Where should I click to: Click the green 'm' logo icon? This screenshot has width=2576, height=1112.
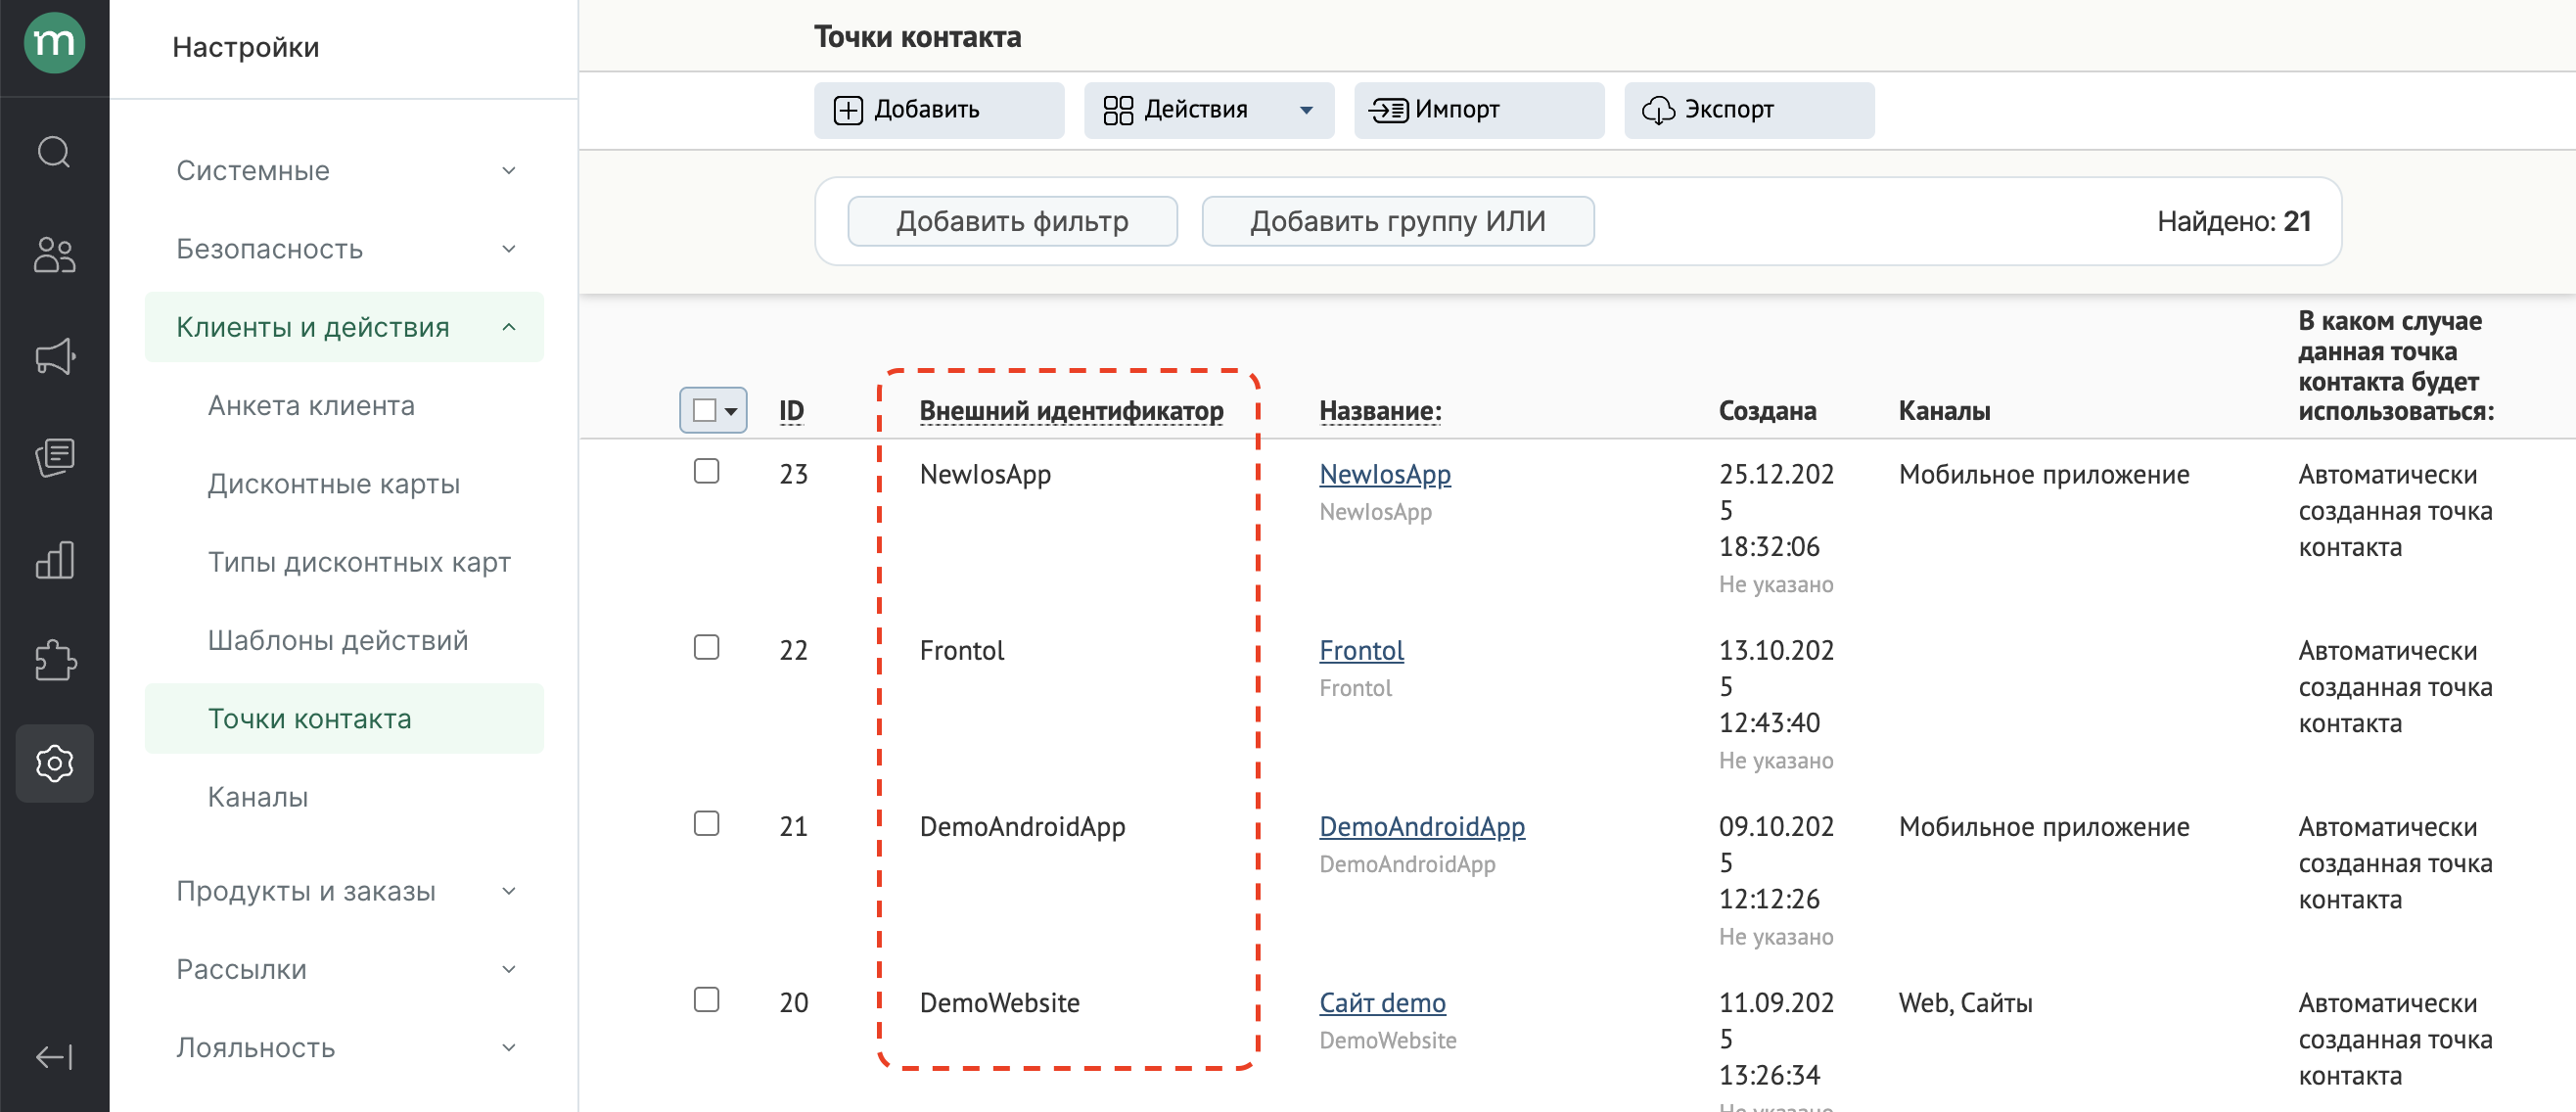[54, 43]
